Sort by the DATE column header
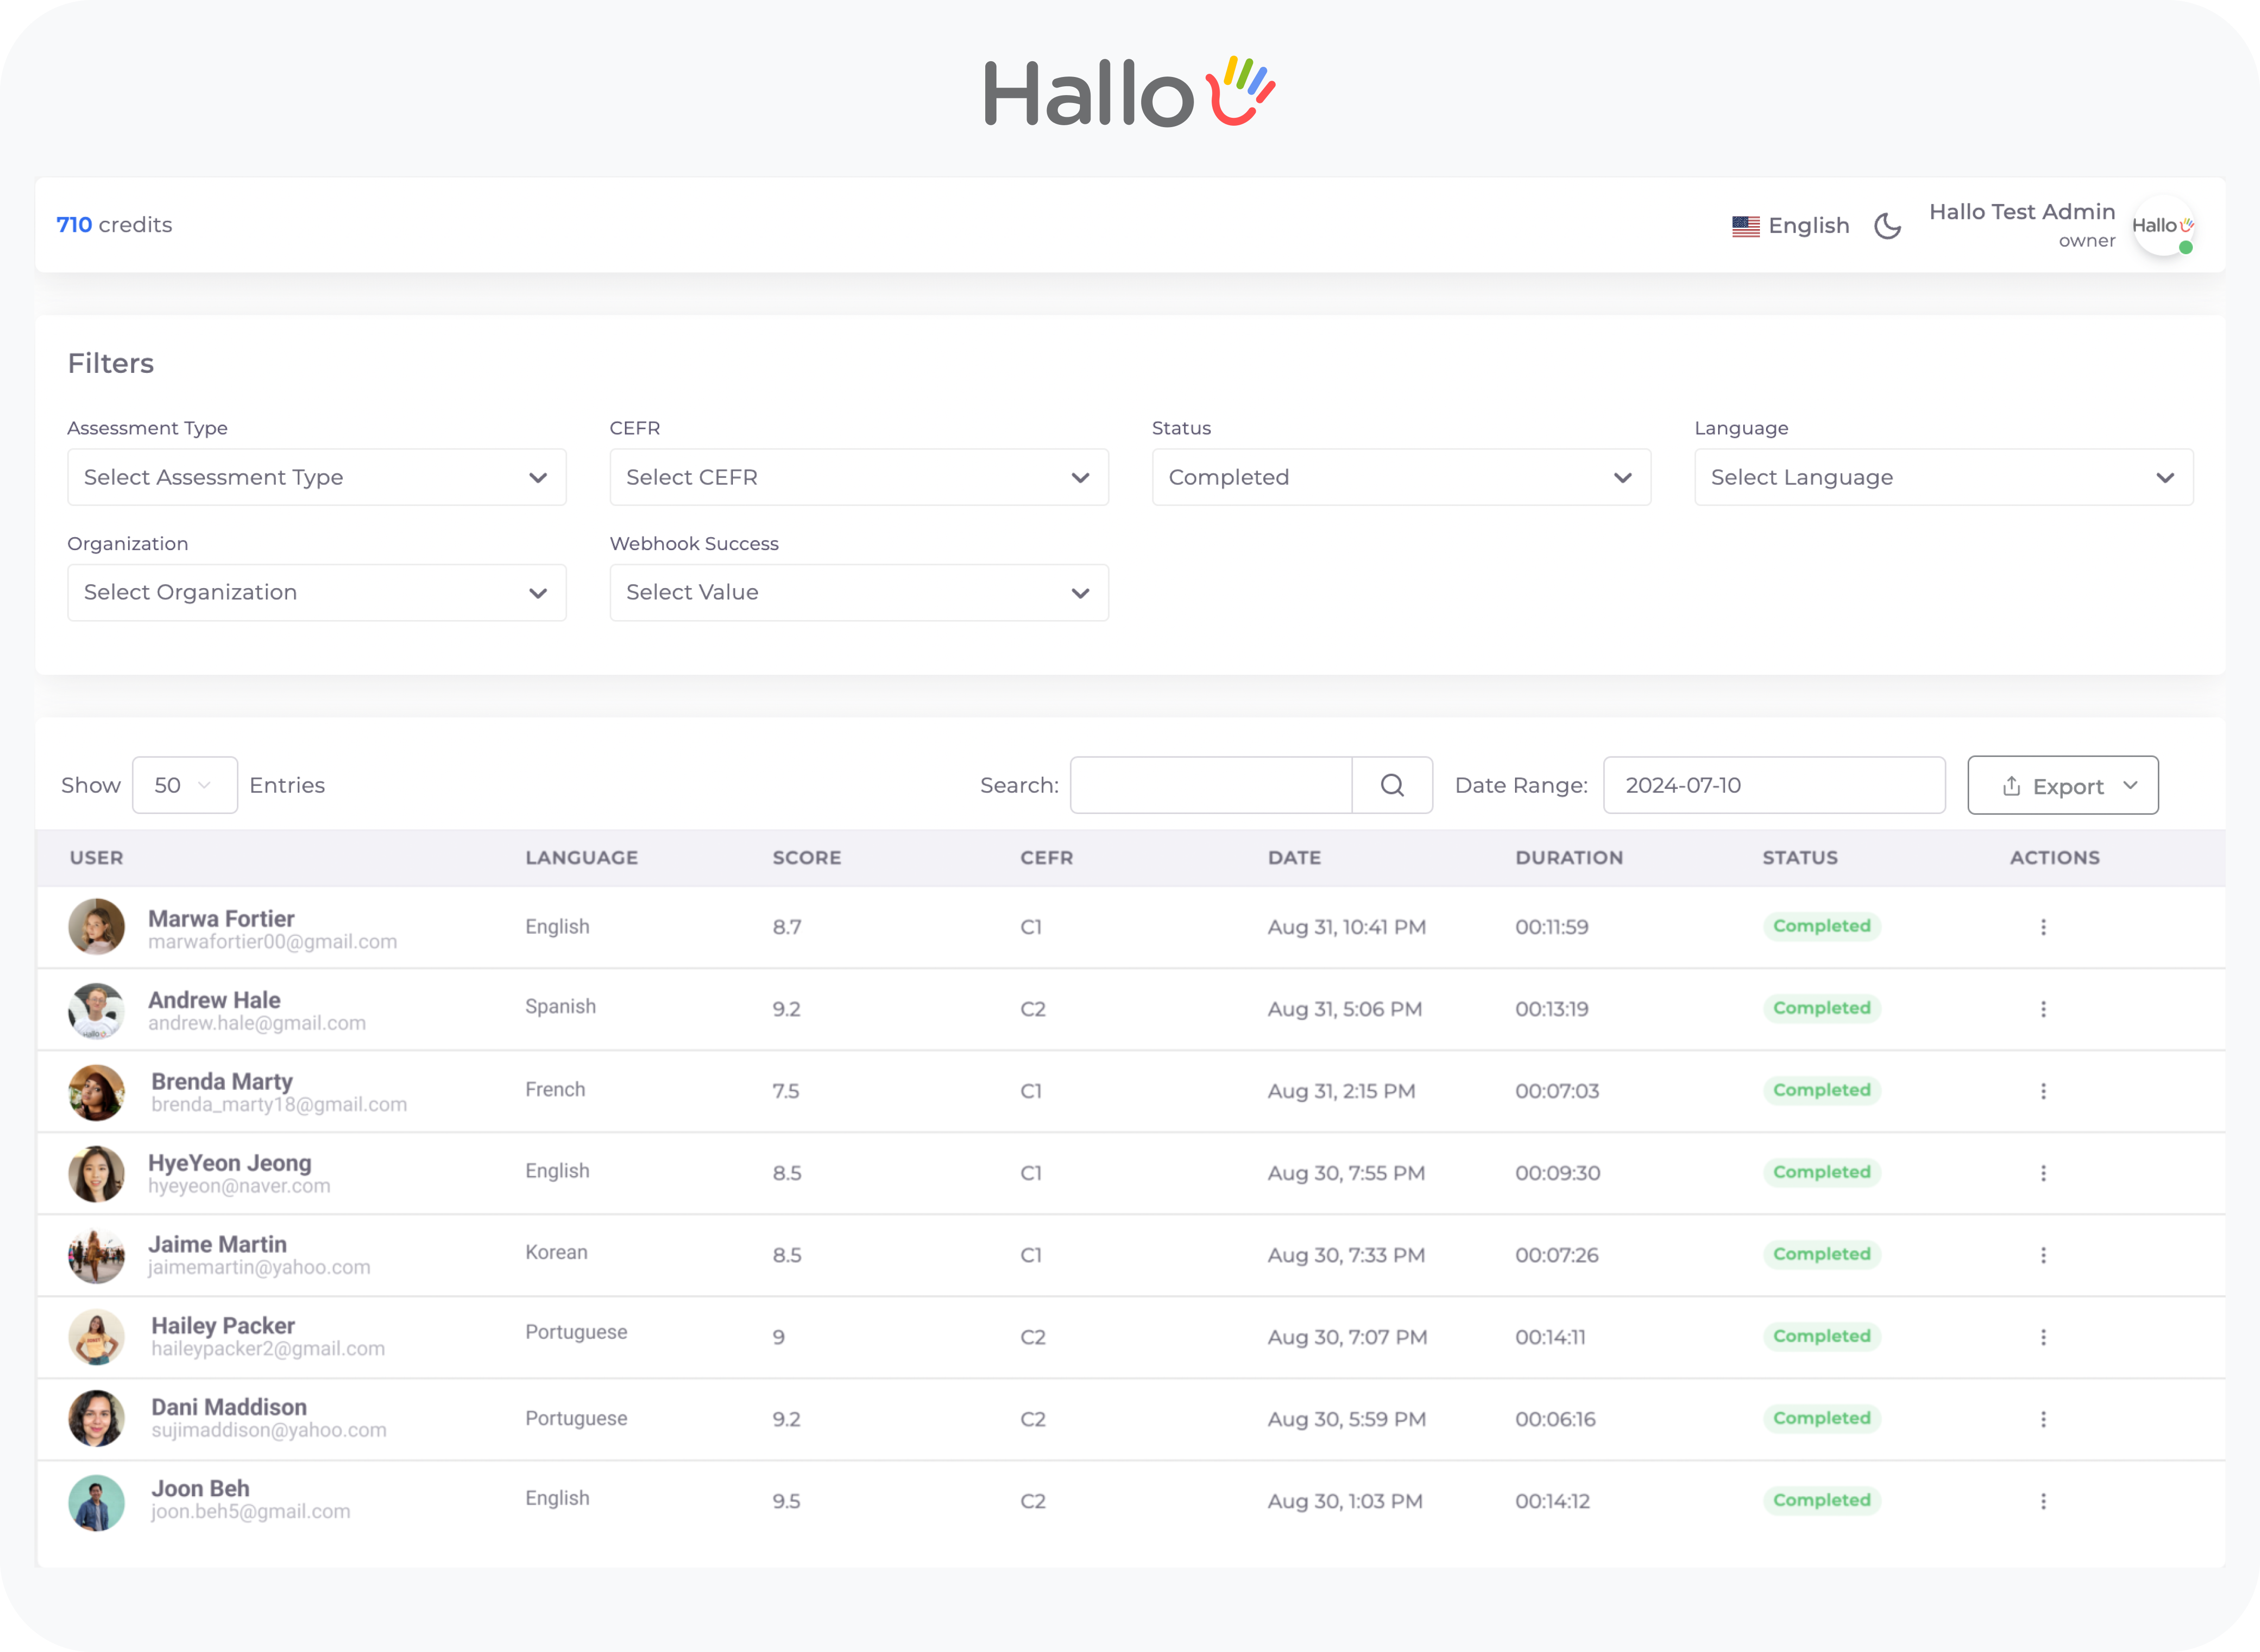The image size is (2260, 1652). click(1294, 857)
